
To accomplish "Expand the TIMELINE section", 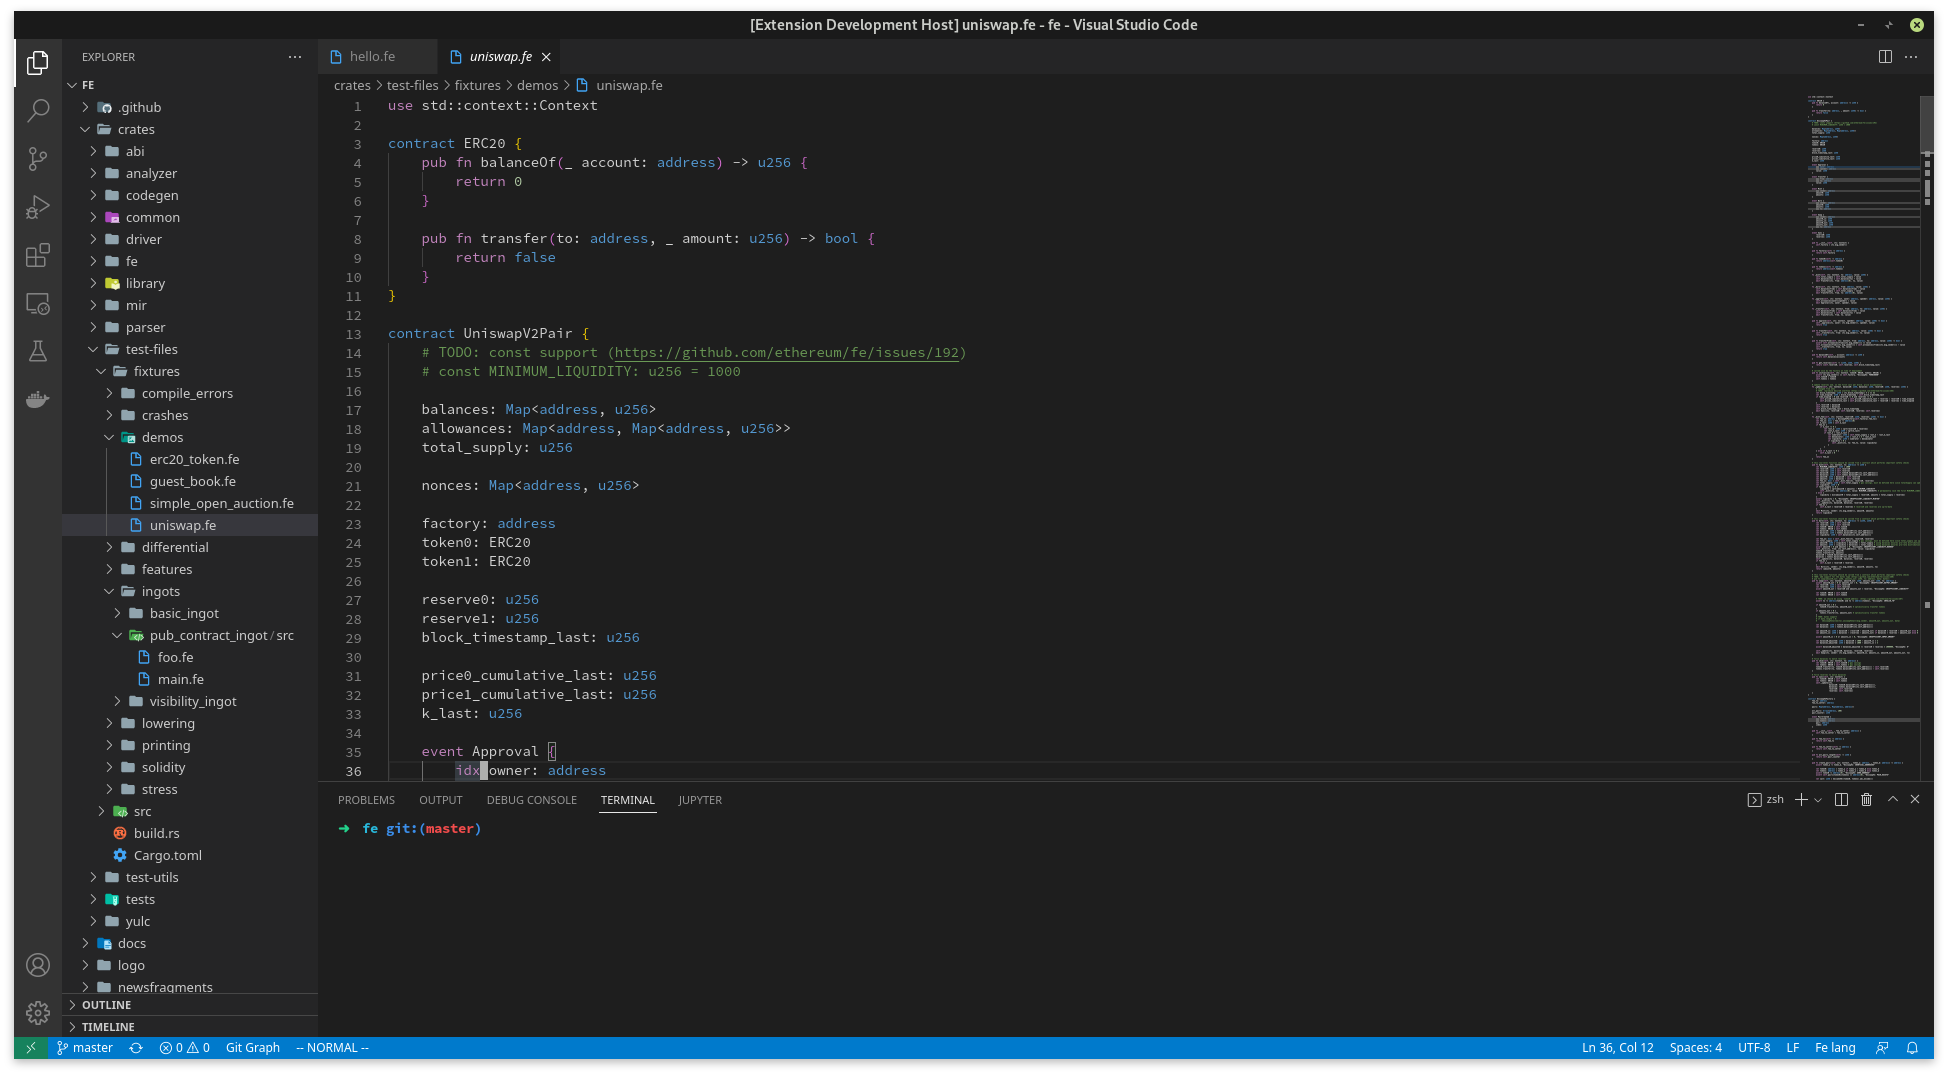I will click(190, 1027).
